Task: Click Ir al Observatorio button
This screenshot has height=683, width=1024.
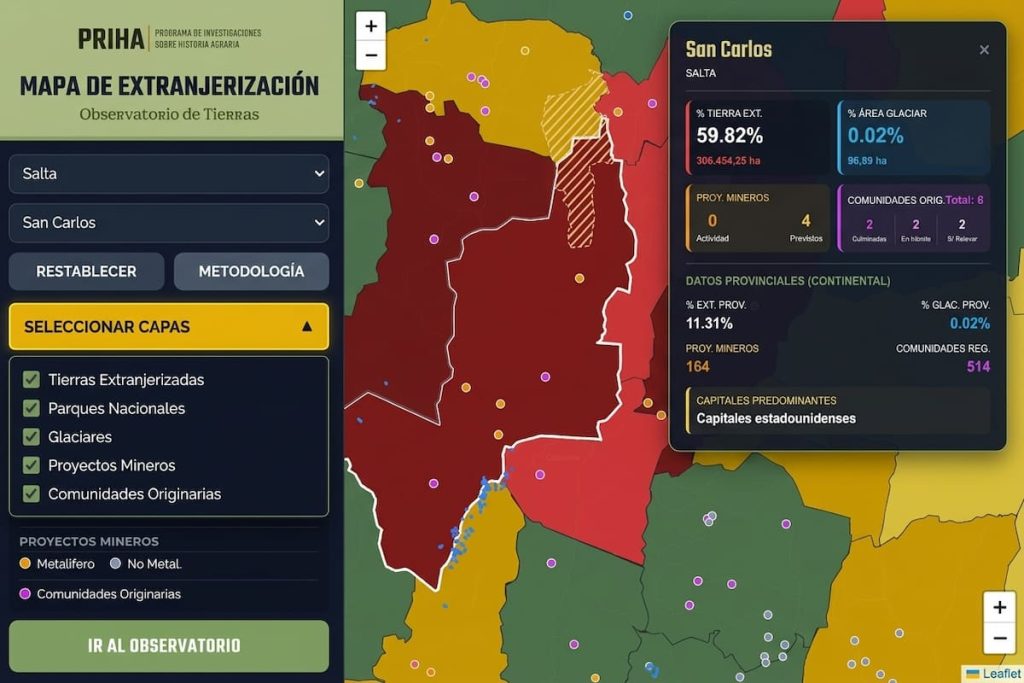Action: pos(169,646)
